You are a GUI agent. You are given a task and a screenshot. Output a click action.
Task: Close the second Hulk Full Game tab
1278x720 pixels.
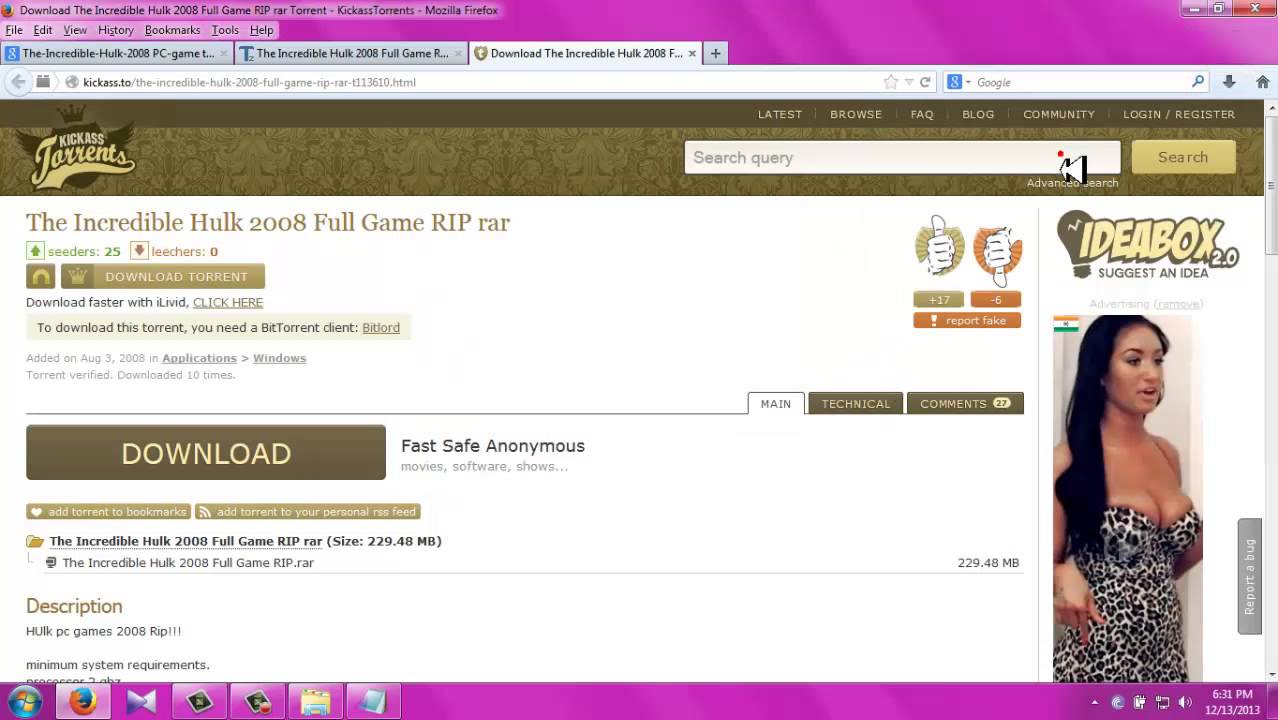pos(459,53)
